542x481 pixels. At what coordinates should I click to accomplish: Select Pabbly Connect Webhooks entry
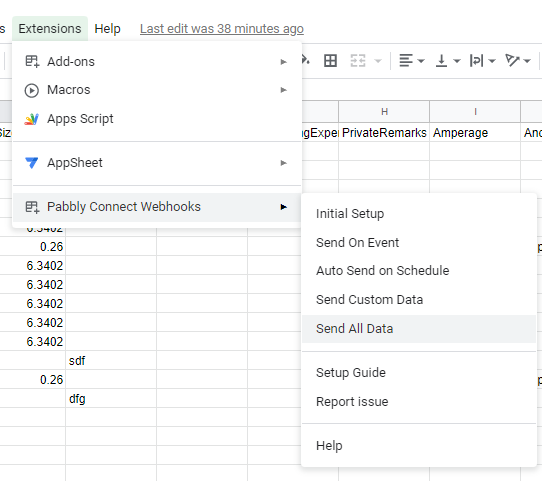(x=157, y=207)
